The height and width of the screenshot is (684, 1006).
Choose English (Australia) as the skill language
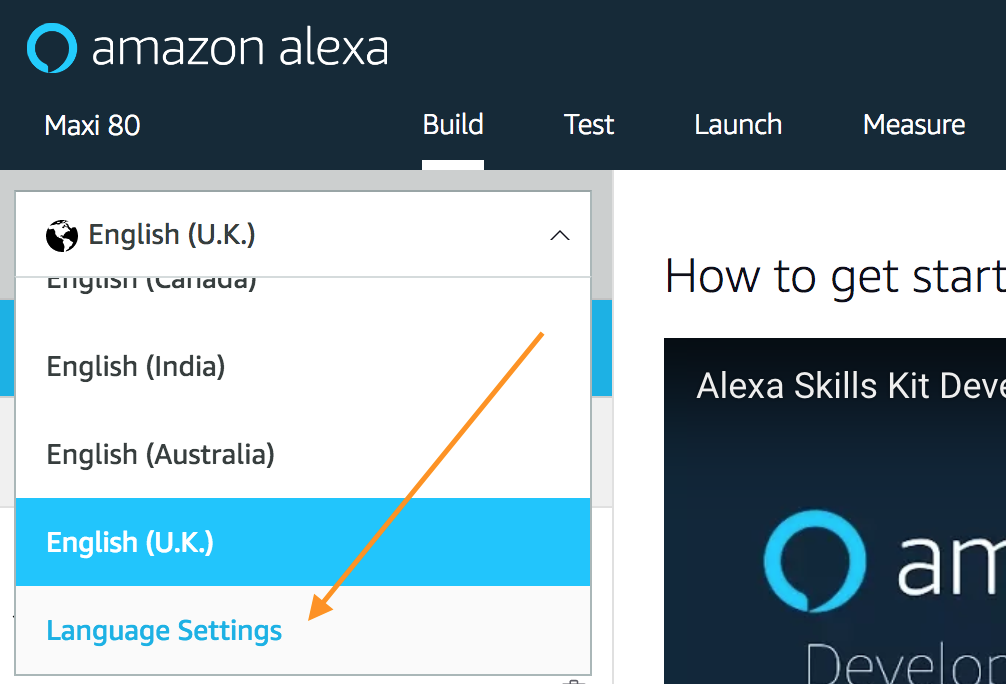point(160,454)
